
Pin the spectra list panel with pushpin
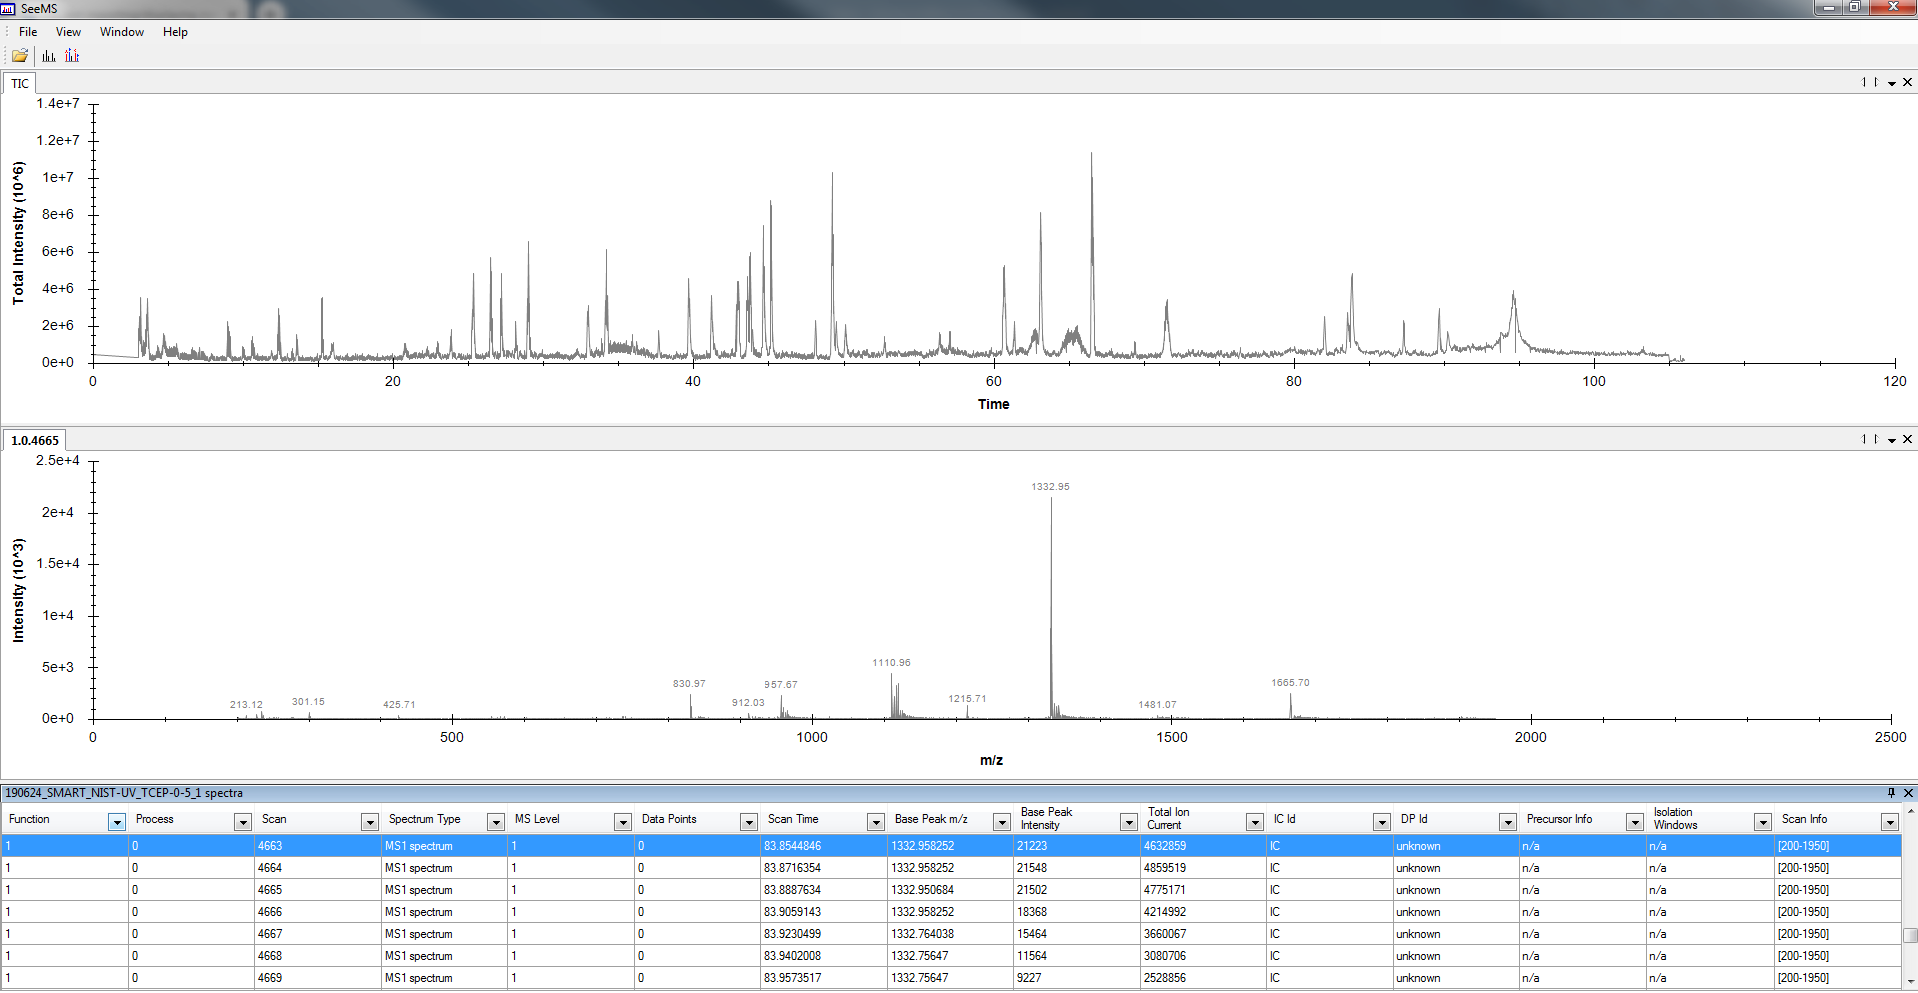[x=1891, y=793]
